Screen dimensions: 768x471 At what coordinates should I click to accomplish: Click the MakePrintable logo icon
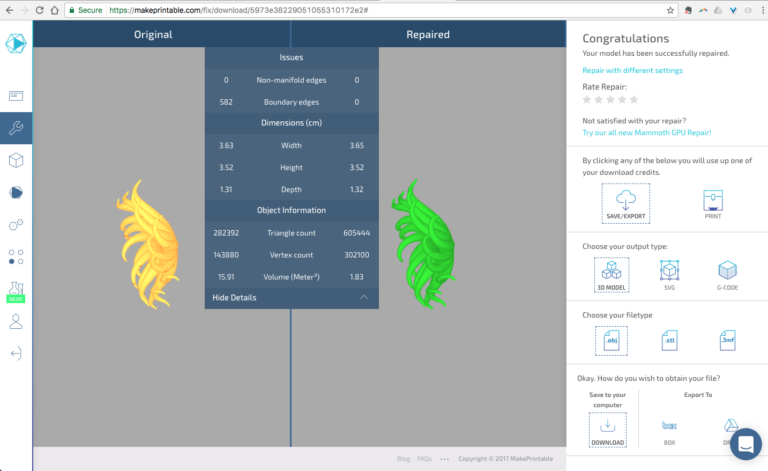point(16,44)
